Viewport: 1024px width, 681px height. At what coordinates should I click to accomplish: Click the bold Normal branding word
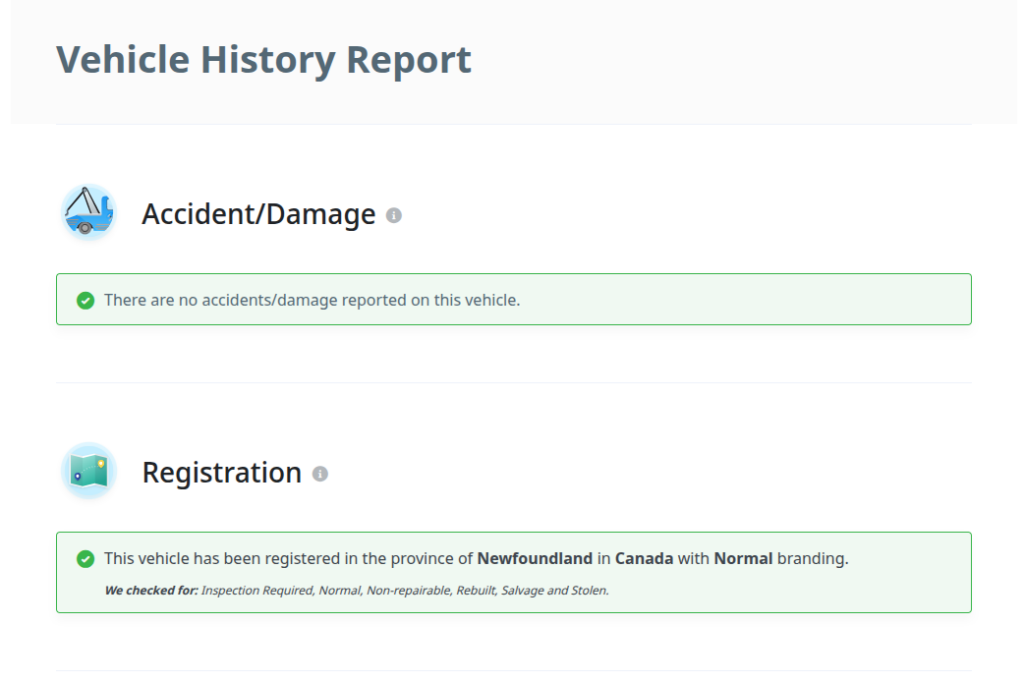743,559
